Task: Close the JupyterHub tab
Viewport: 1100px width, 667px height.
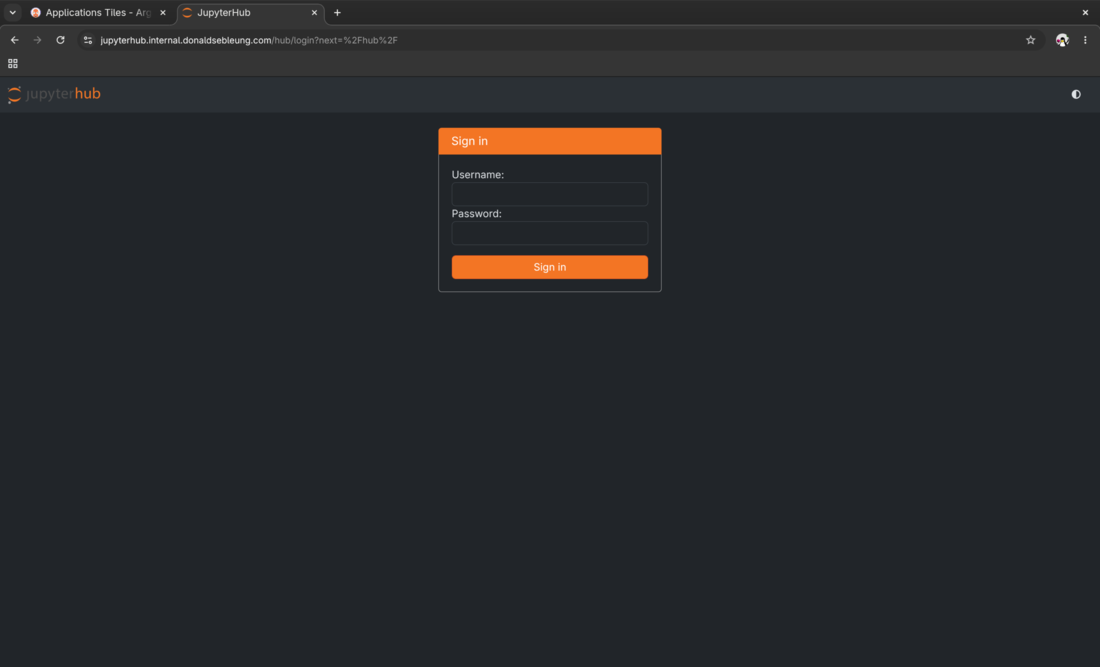Action: tap(314, 13)
